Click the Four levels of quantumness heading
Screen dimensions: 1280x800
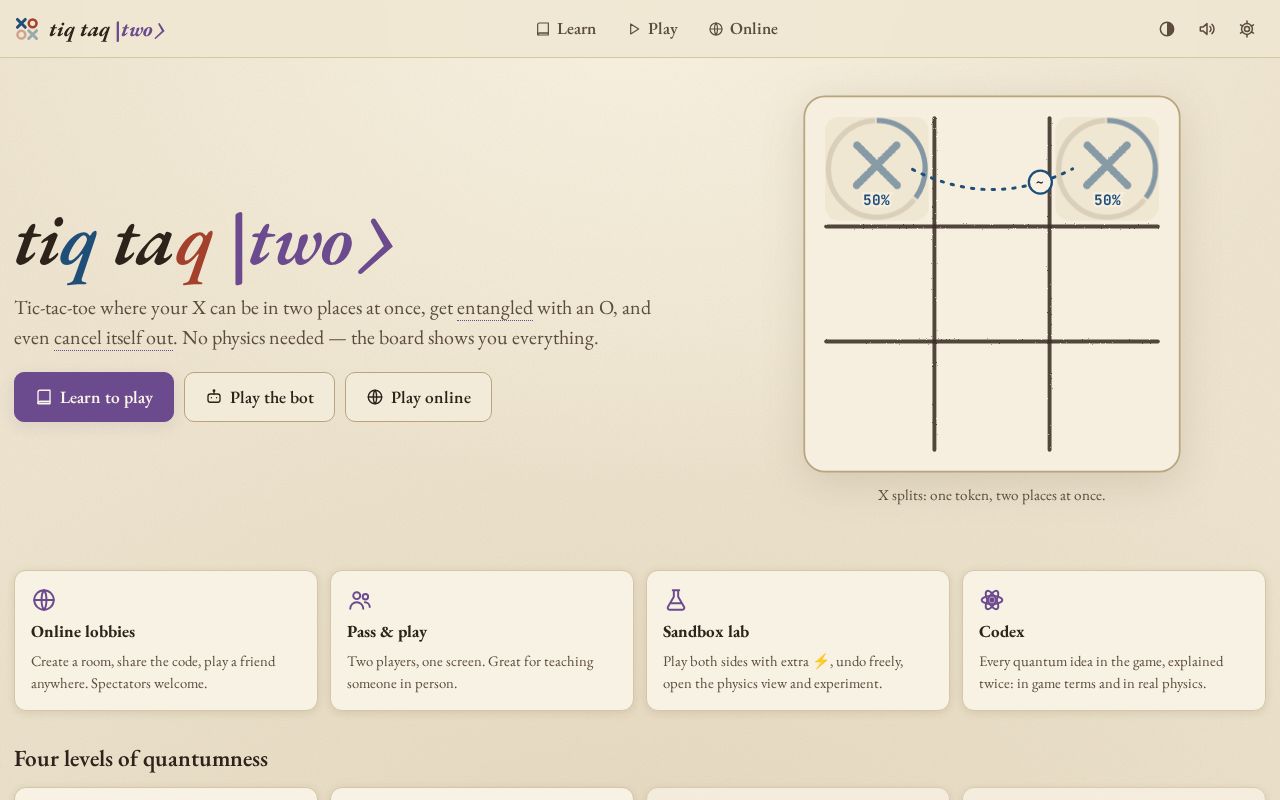141,759
